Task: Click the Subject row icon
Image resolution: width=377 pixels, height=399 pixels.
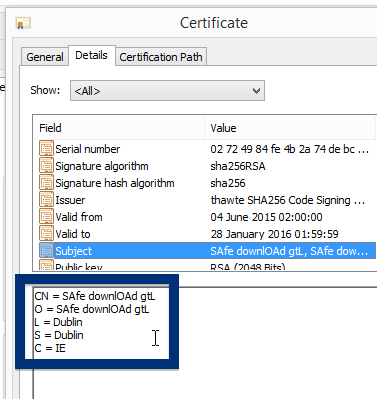Action: click(46, 251)
